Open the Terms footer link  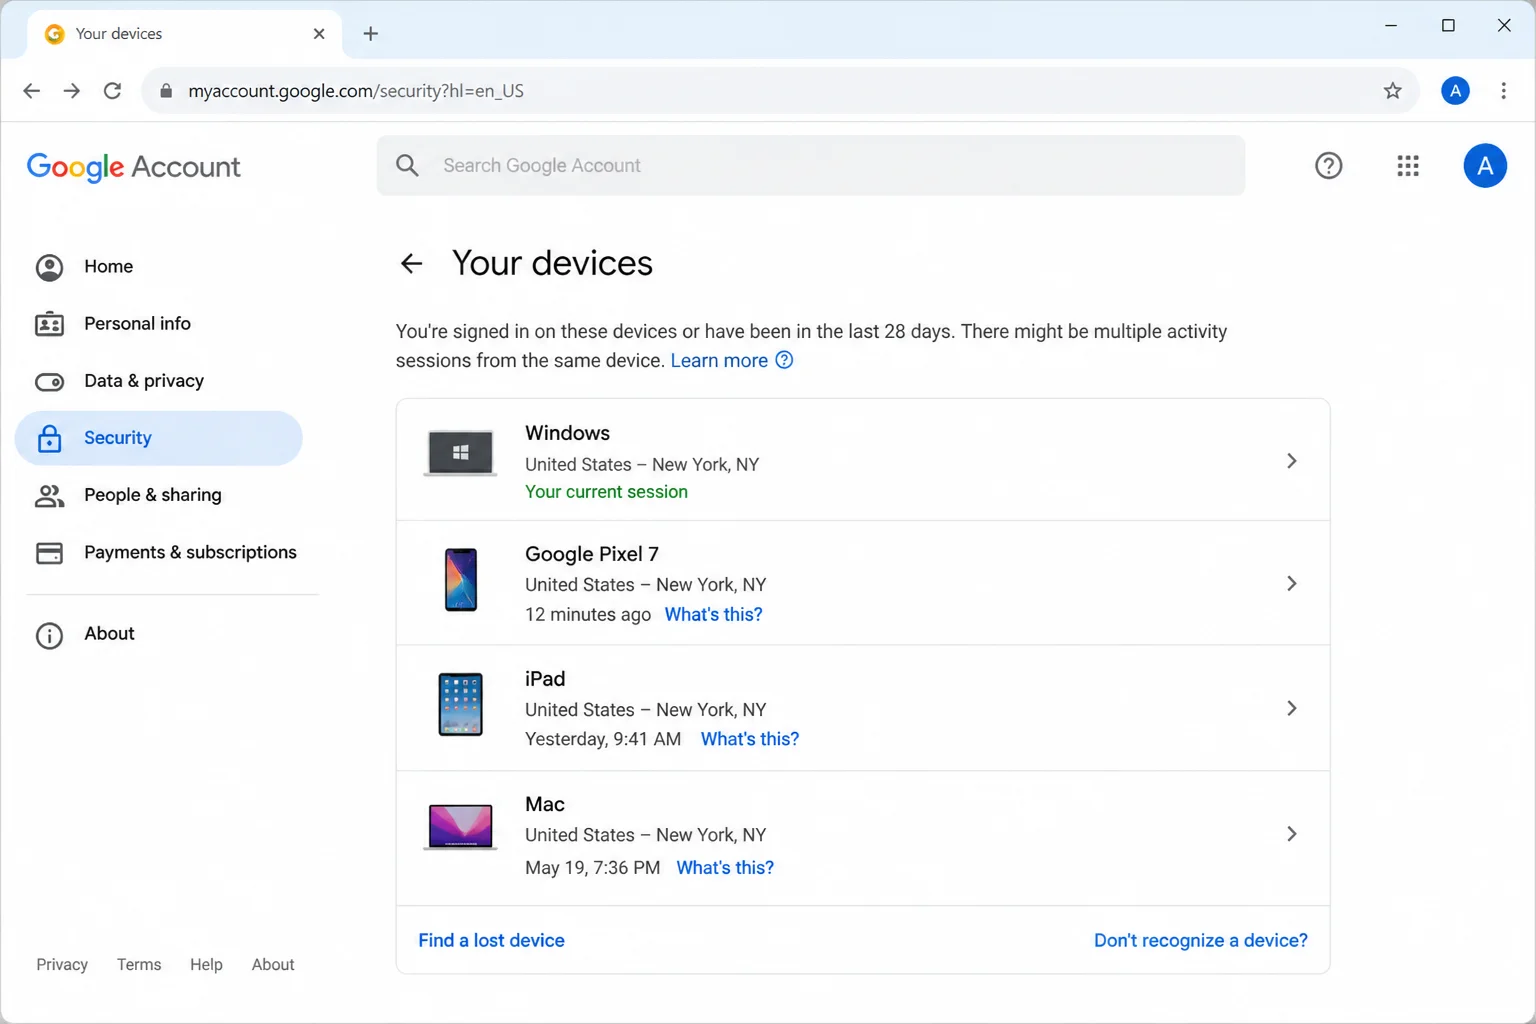139,965
